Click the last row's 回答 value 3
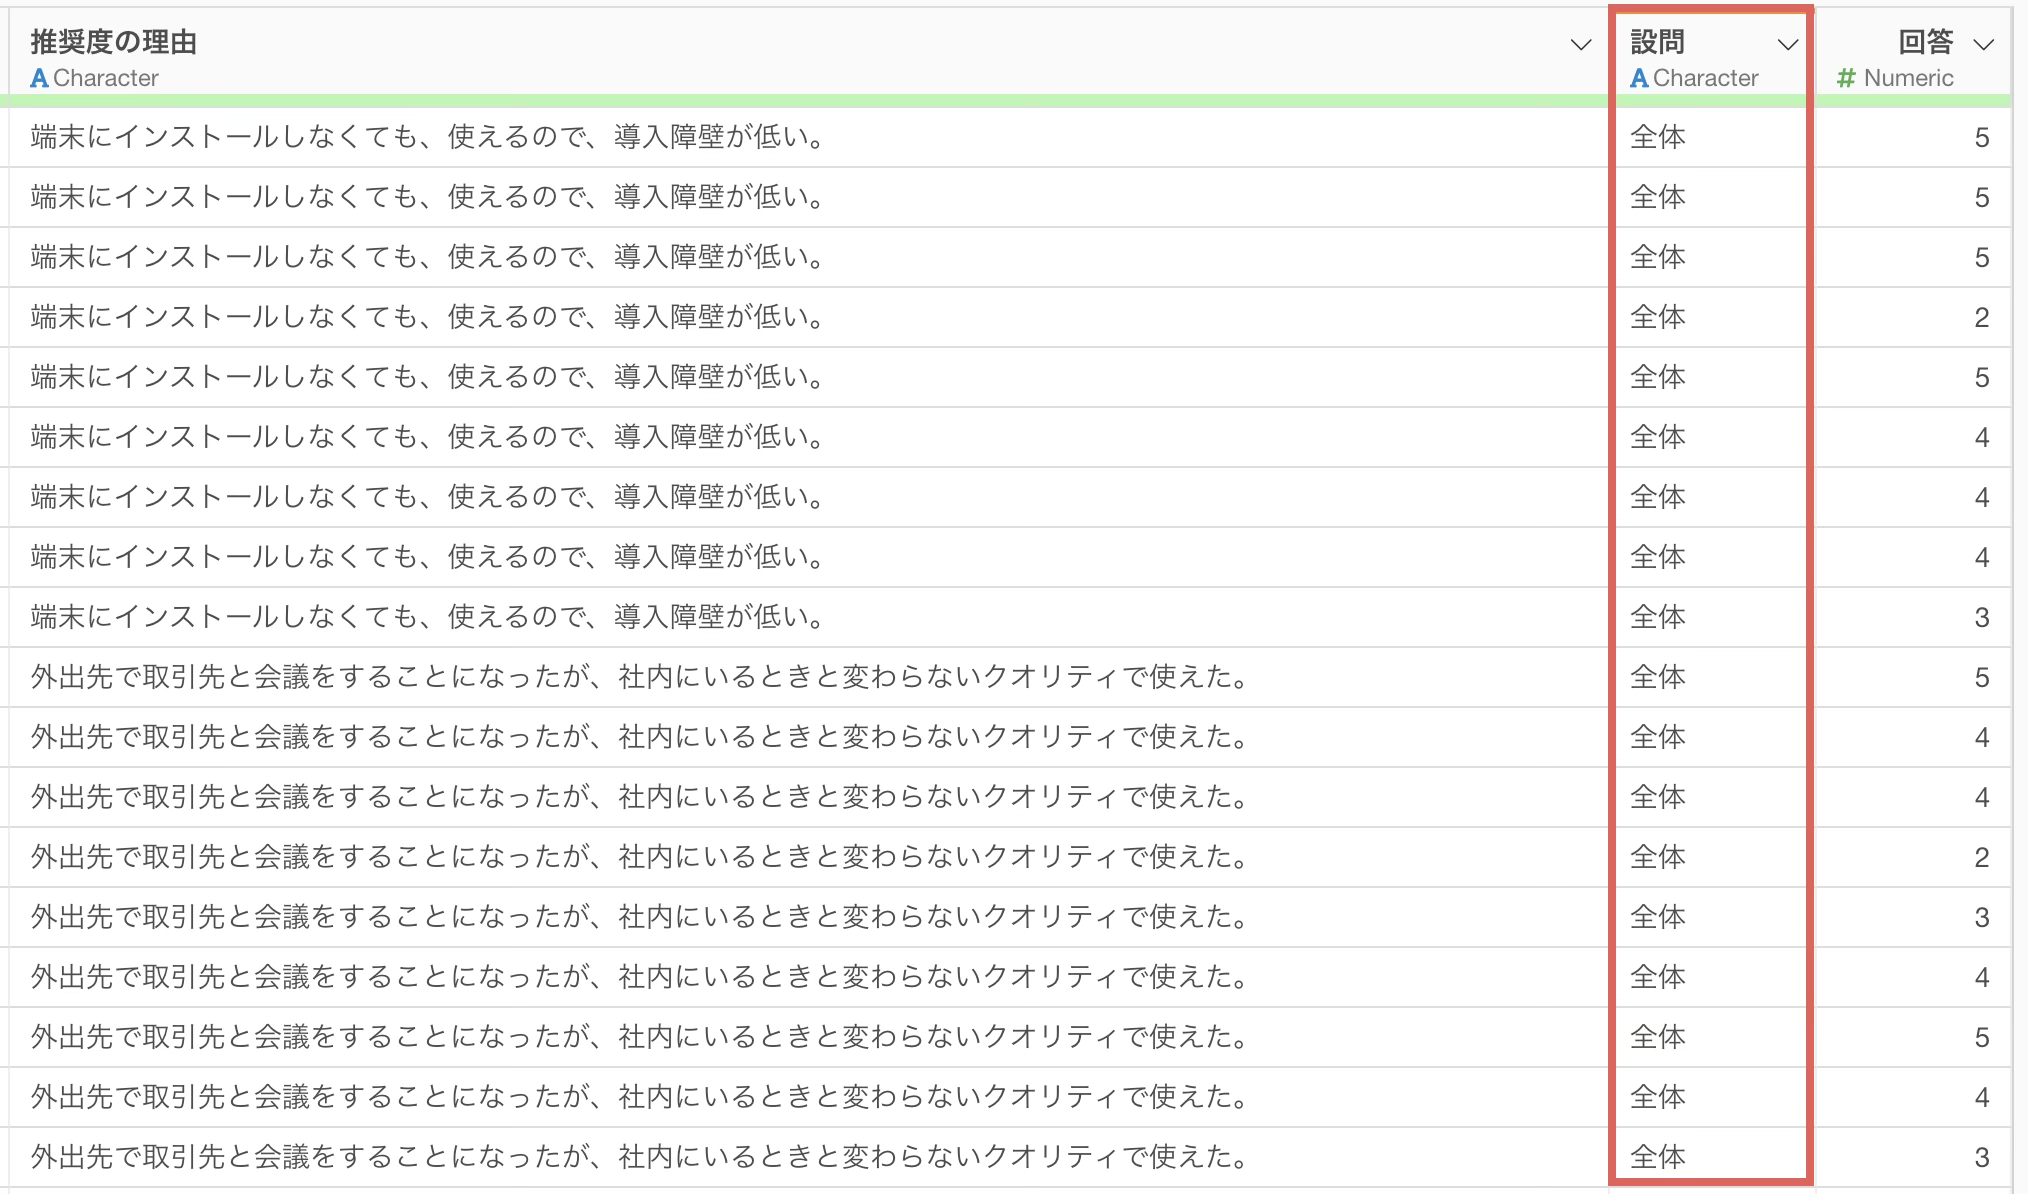This screenshot has width=2028, height=1194. point(1981,1158)
